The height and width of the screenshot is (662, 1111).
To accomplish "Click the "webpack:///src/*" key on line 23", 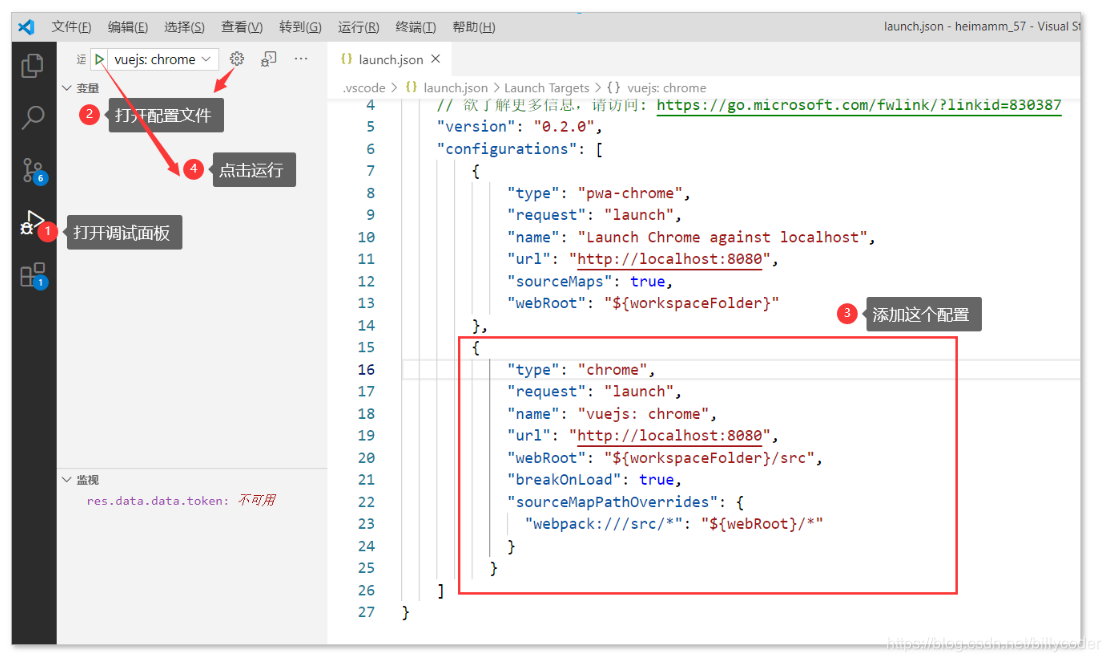I will coord(603,524).
